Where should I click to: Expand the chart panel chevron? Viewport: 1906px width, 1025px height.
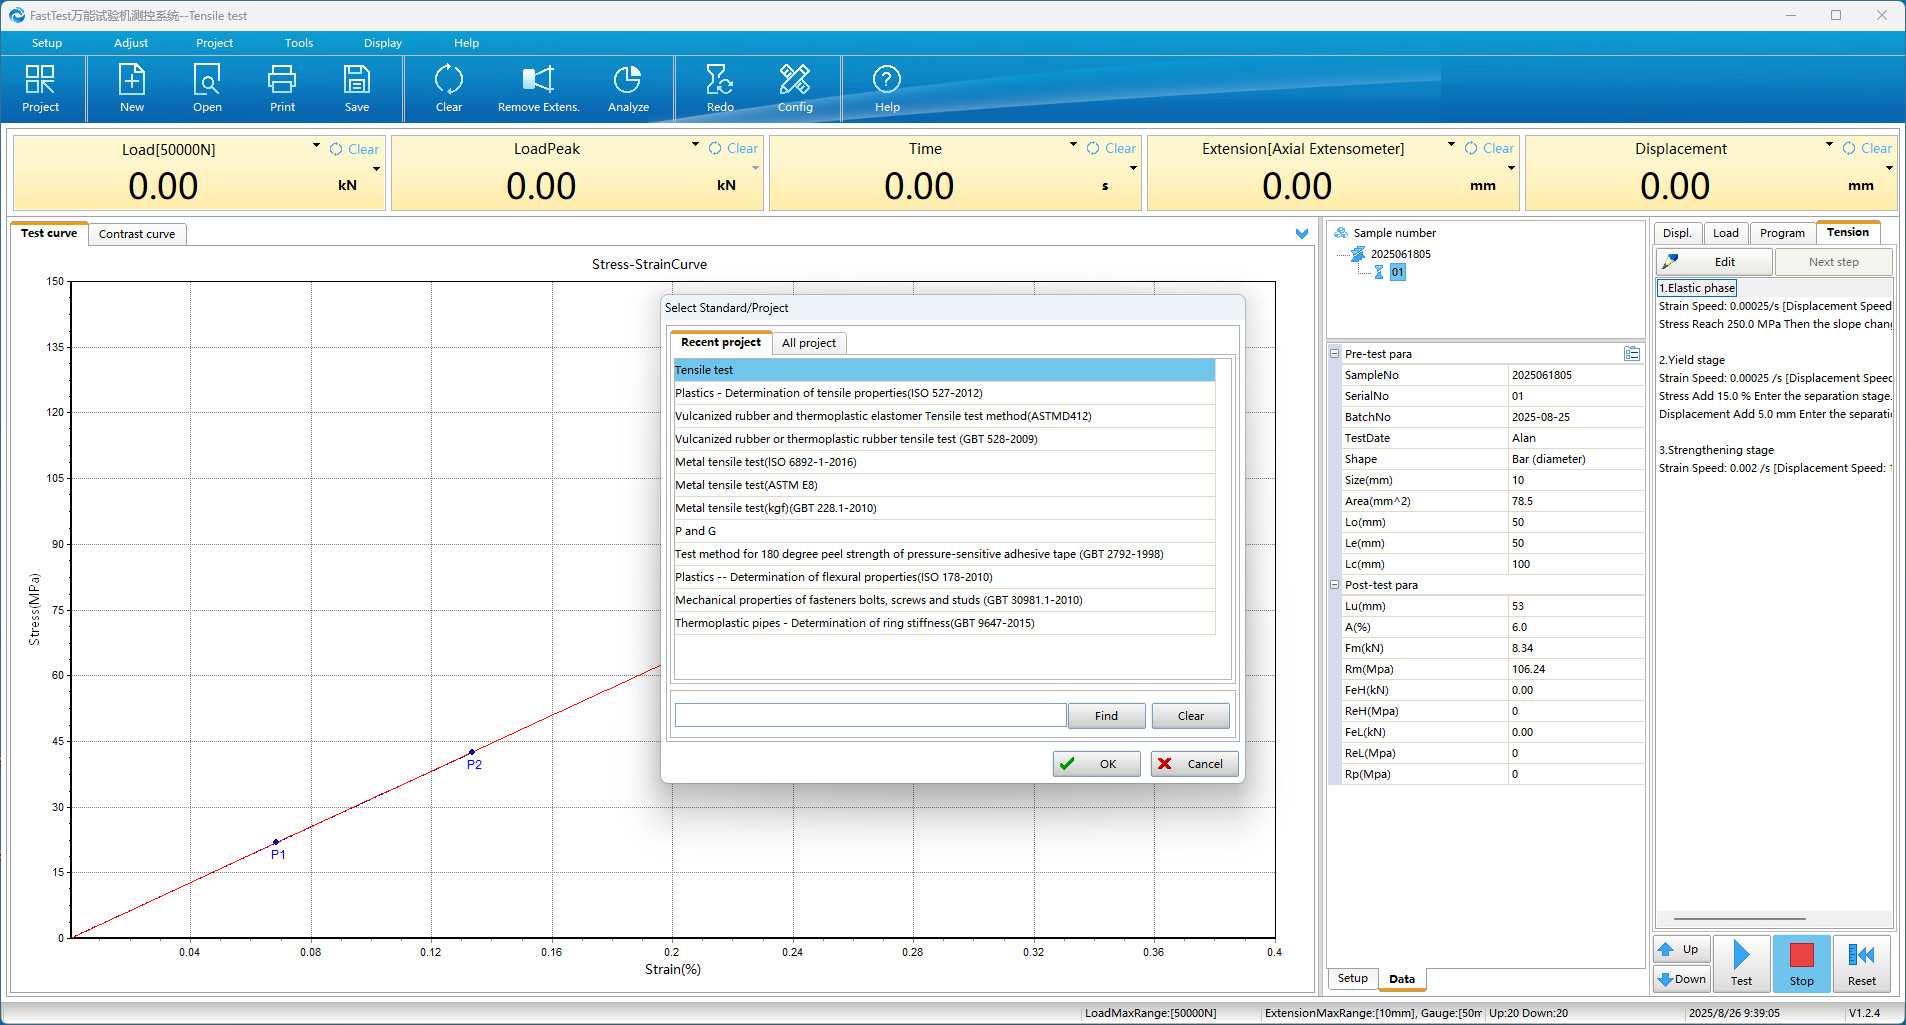pos(1301,234)
